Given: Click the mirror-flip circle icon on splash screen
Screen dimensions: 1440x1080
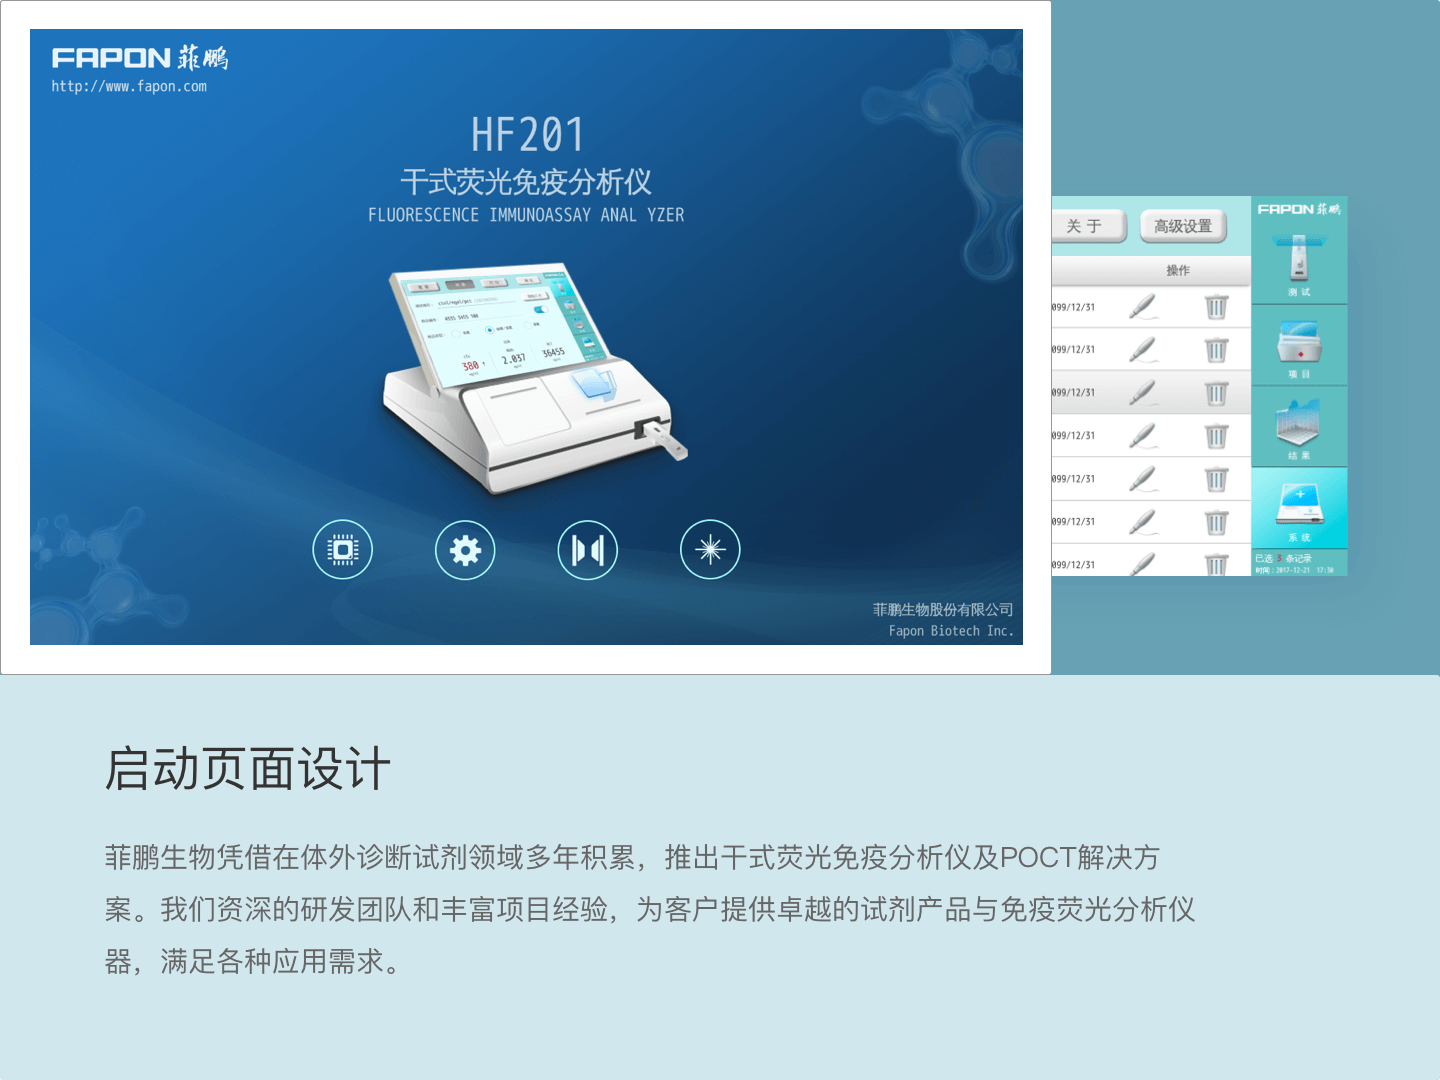Looking at the screenshot, I should (x=587, y=549).
